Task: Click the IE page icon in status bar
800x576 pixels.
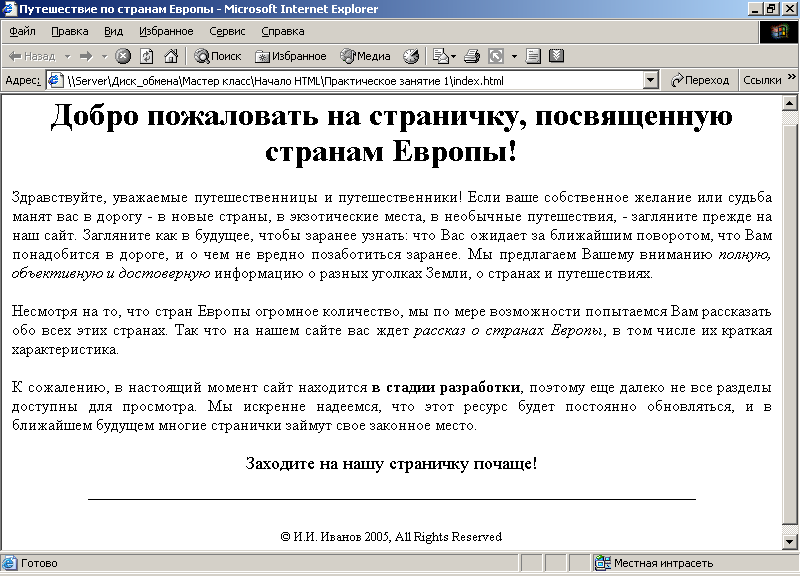Action: pyautogui.click(x=9, y=563)
